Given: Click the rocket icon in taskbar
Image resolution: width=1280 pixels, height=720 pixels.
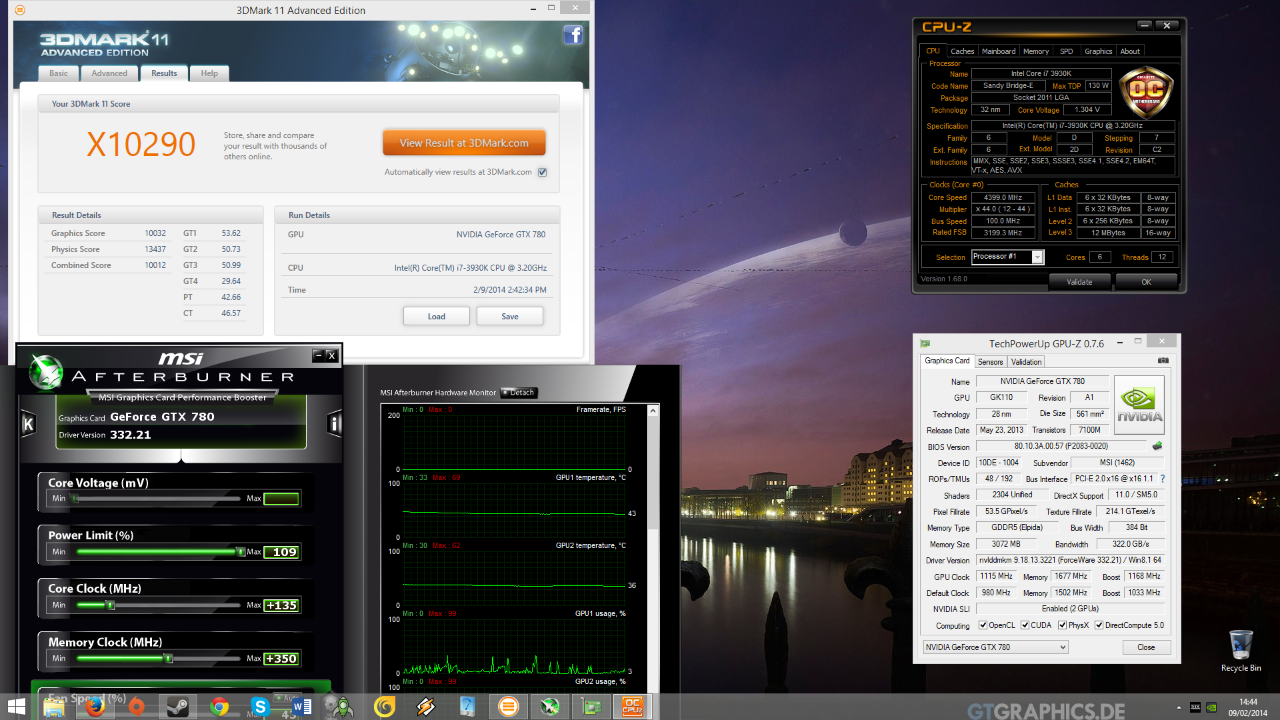Looking at the screenshot, I should click(x=343, y=707).
